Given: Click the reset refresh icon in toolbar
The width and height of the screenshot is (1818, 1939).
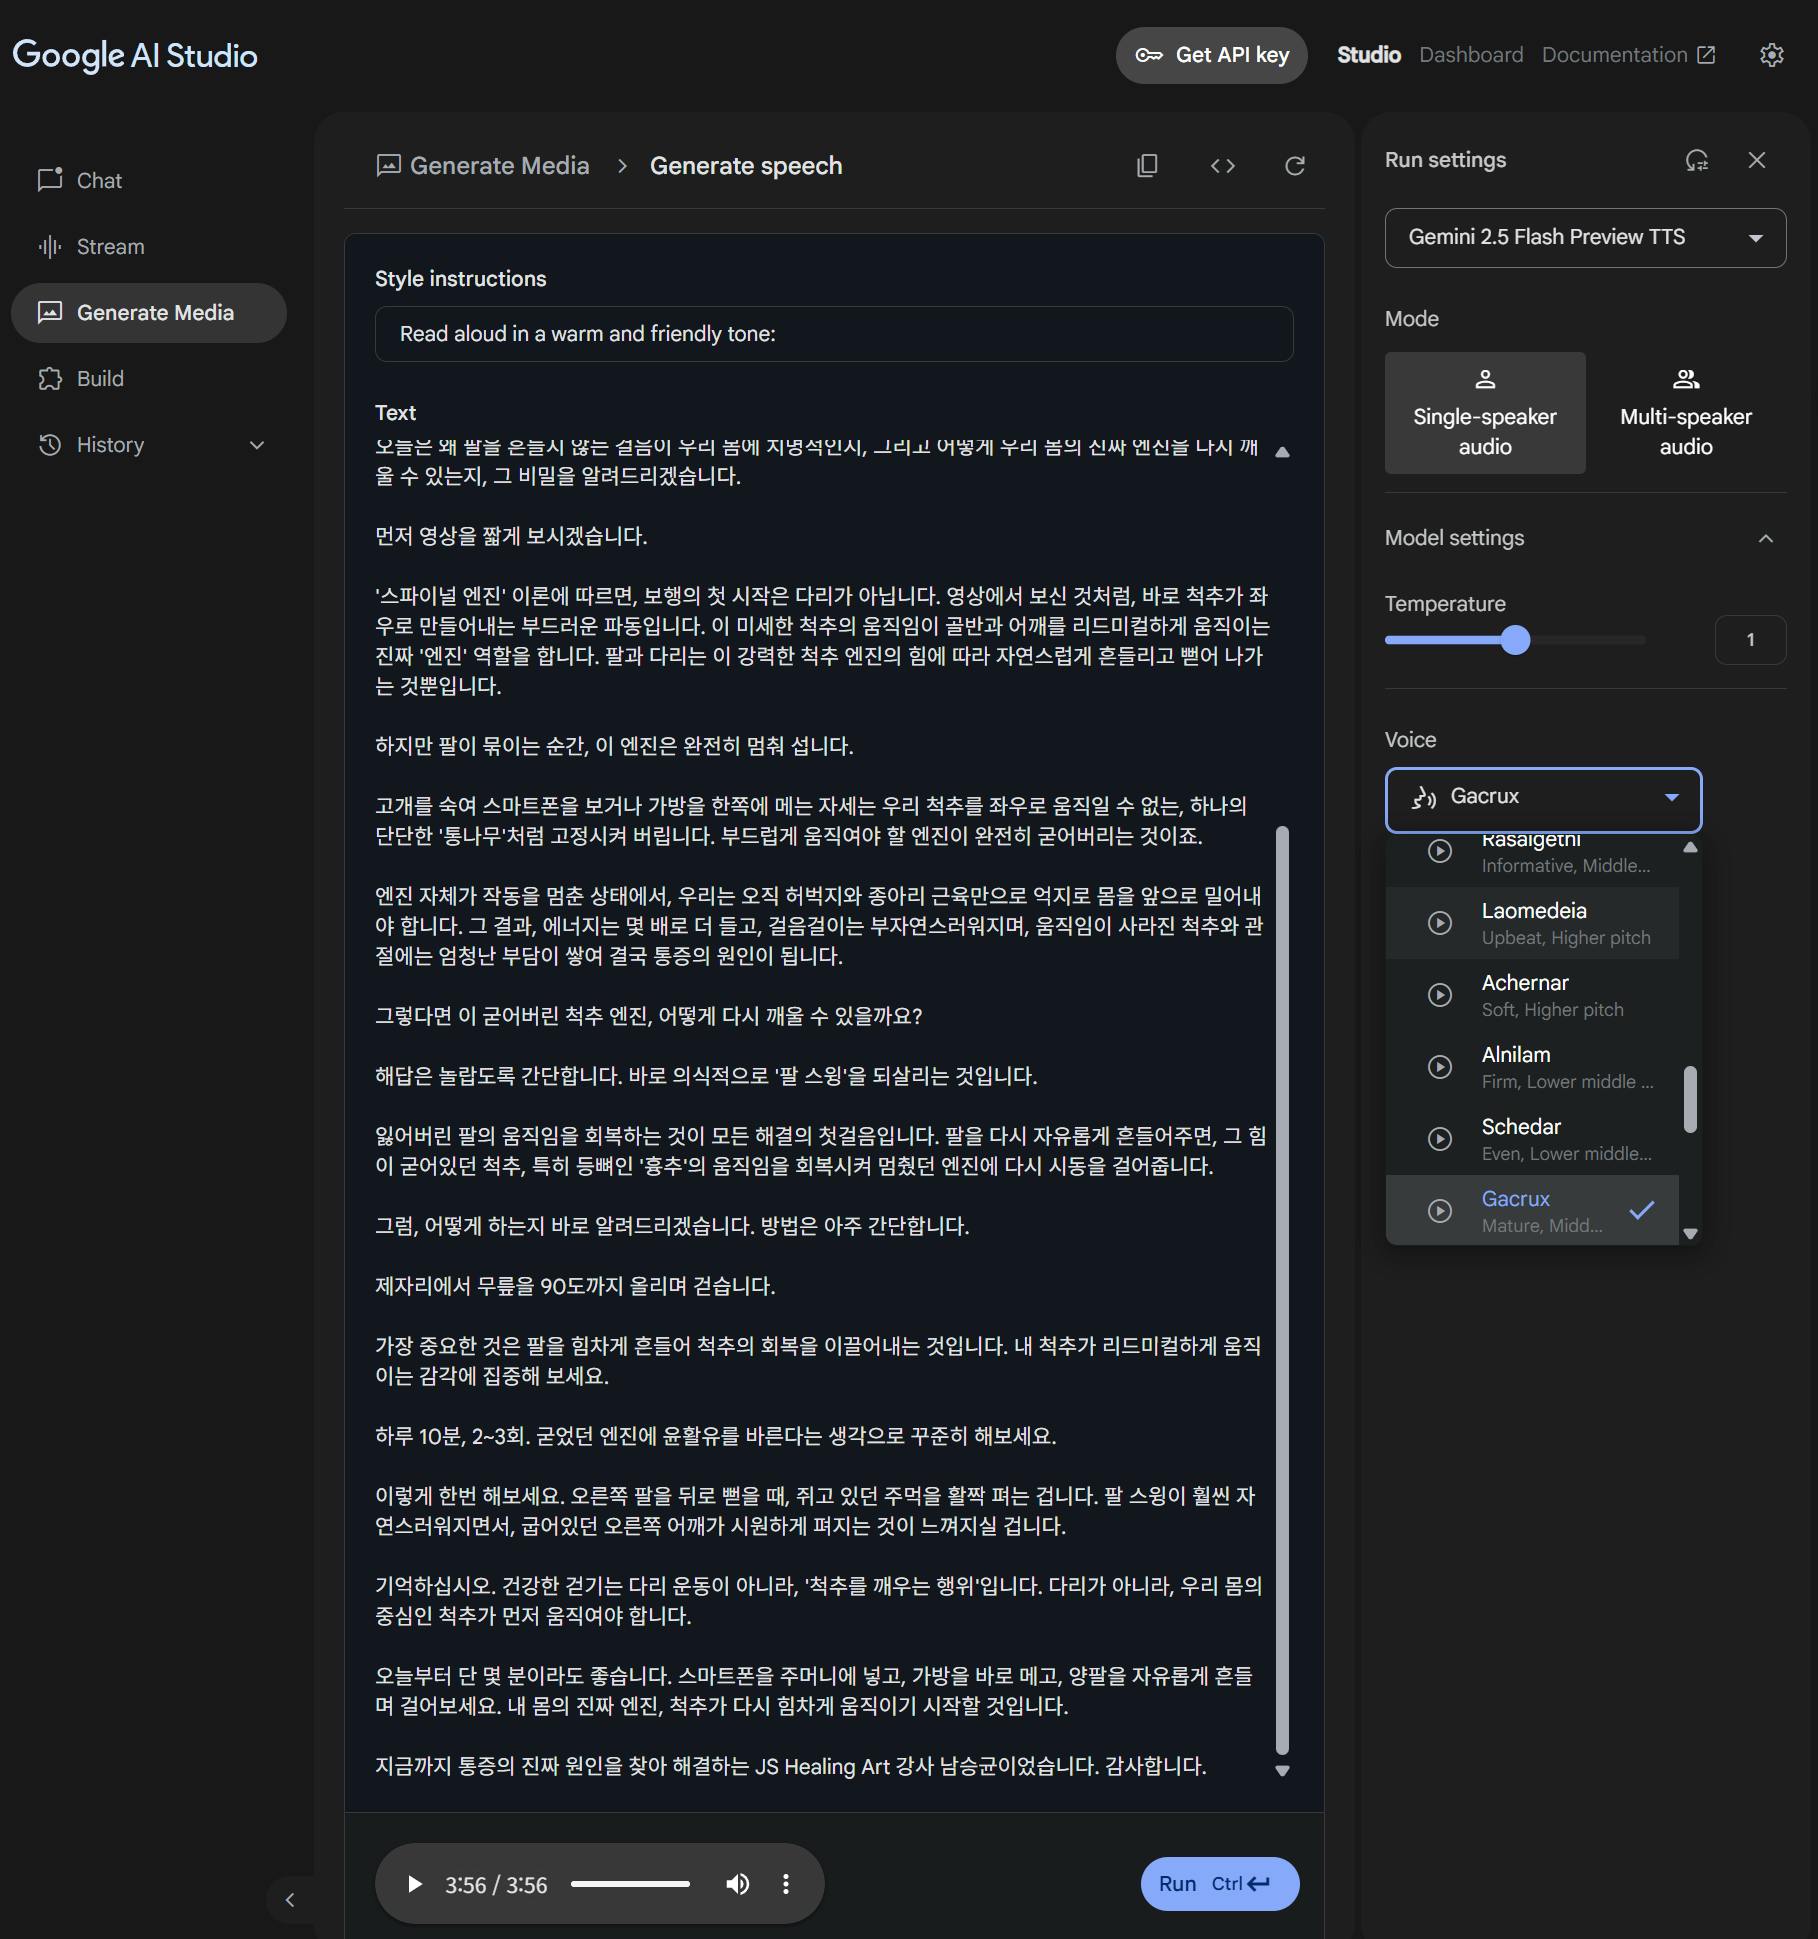Looking at the screenshot, I should pyautogui.click(x=1295, y=166).
